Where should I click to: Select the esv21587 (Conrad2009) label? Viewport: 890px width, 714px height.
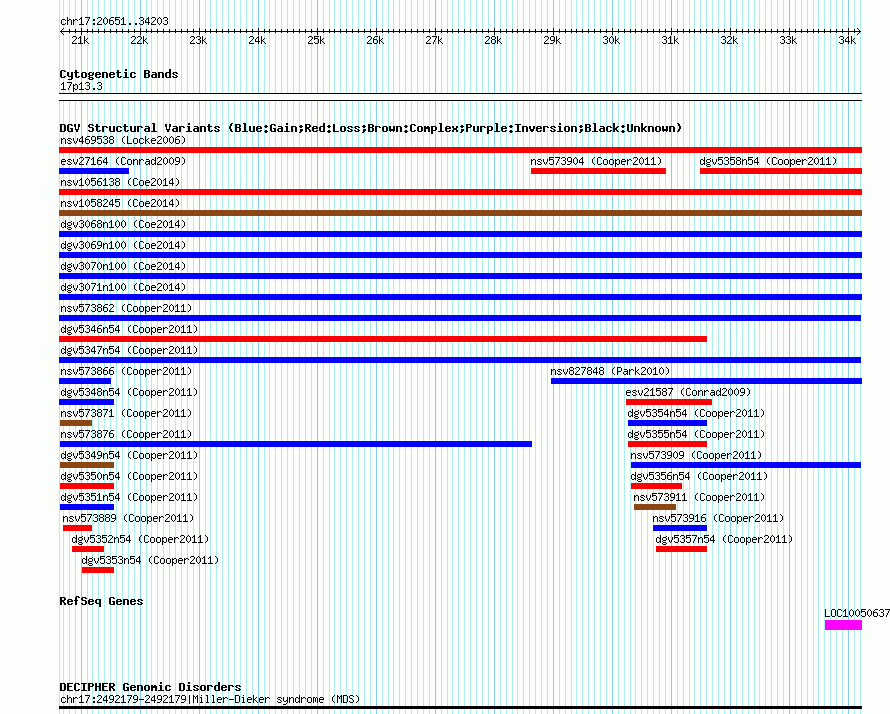pos(688,392)
